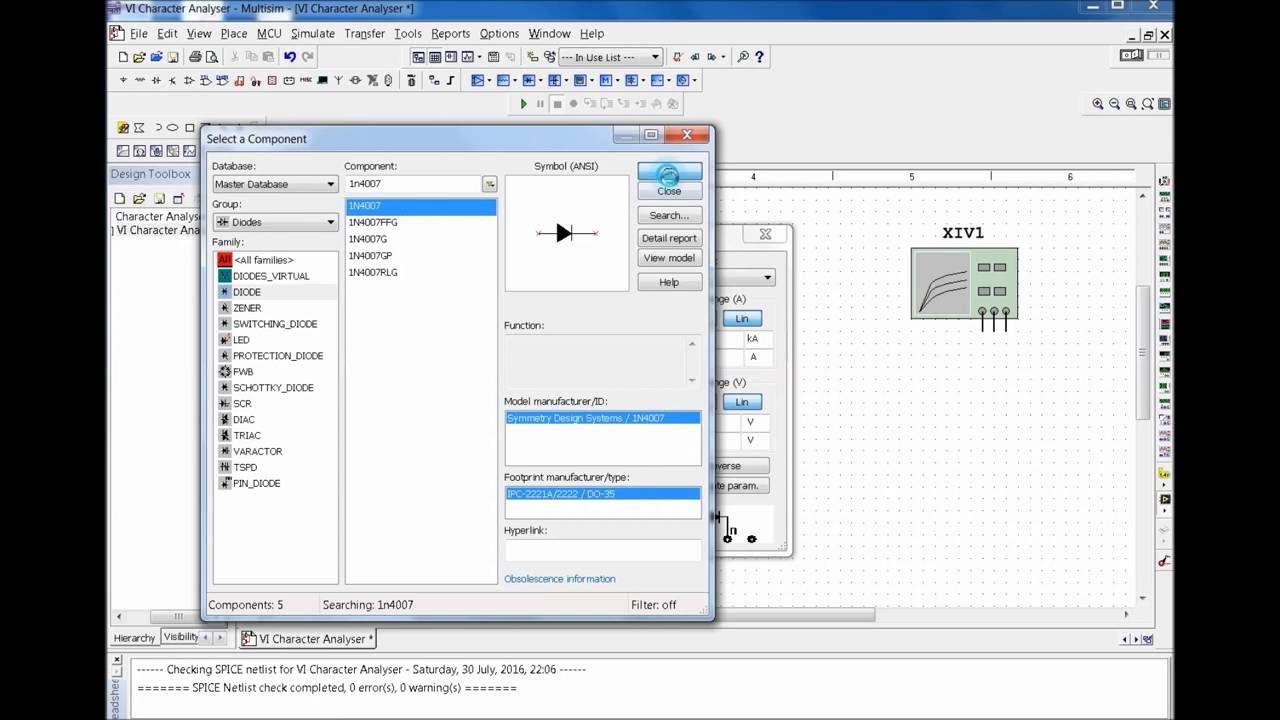Open the Transfer menu
The height and width of the screenshot is (720, 1280).
pos(365,33)
